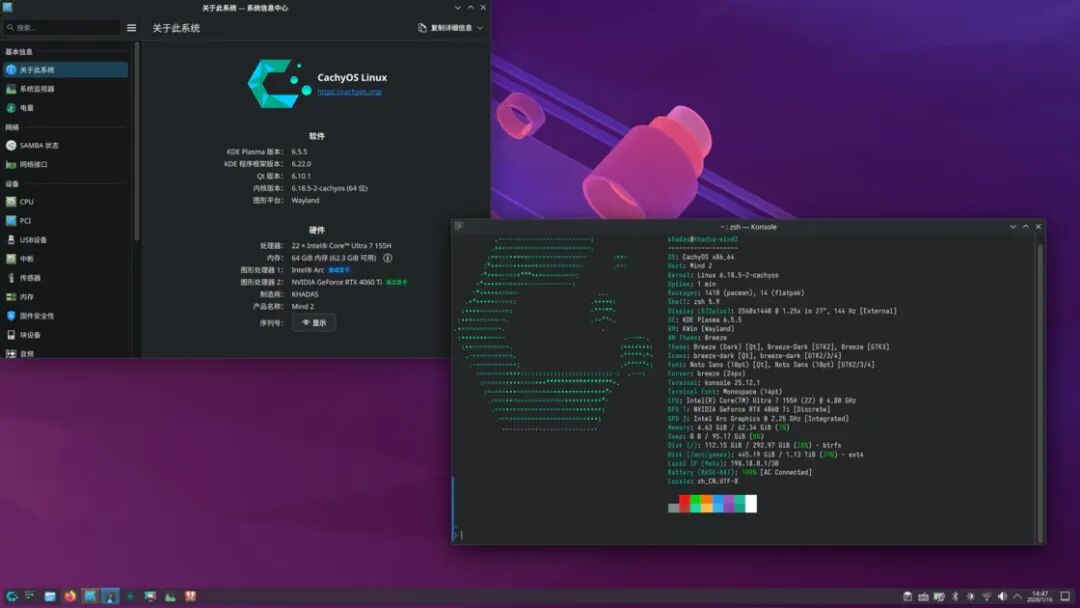Focus the 搜索 search field
Viewport: 1080px width, 608px height.
tap(61, 28)
